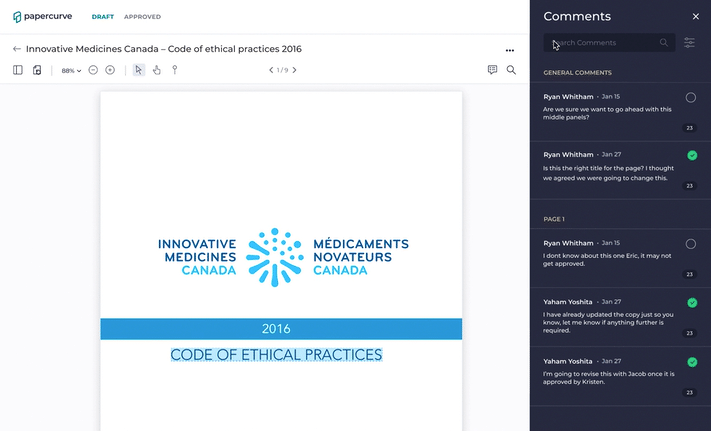Switch to the Approved tab
Image resolution: width=711 pixels, height=431 pixels.
tap(142, 17)
